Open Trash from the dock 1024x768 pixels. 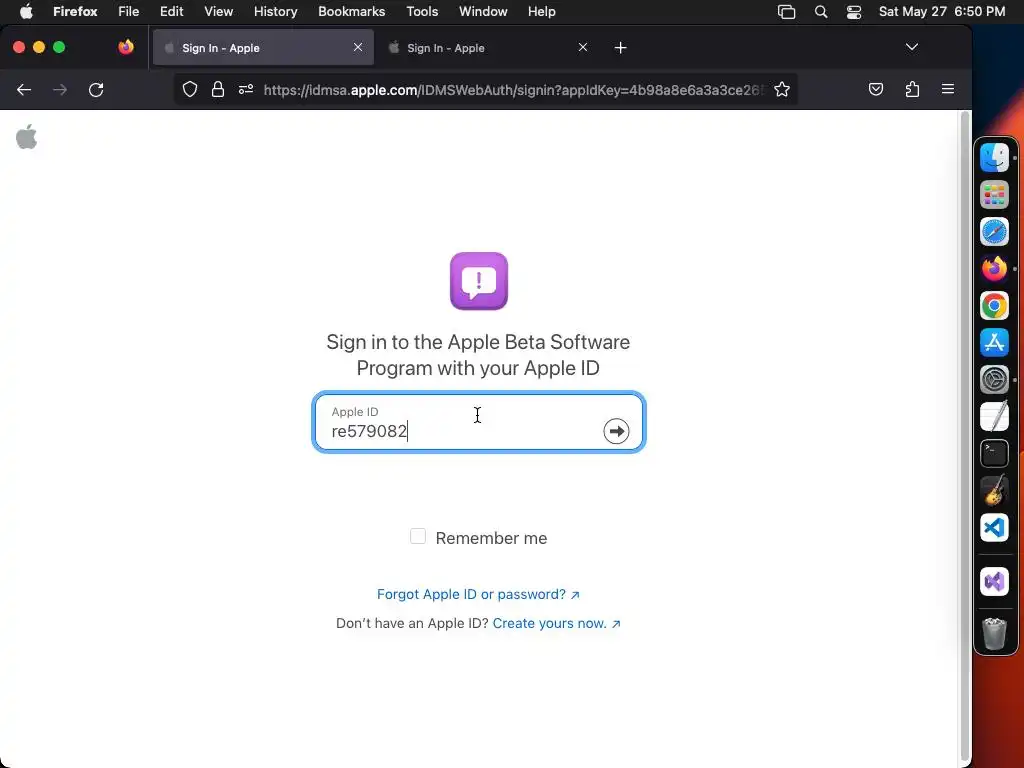(994, 633)
